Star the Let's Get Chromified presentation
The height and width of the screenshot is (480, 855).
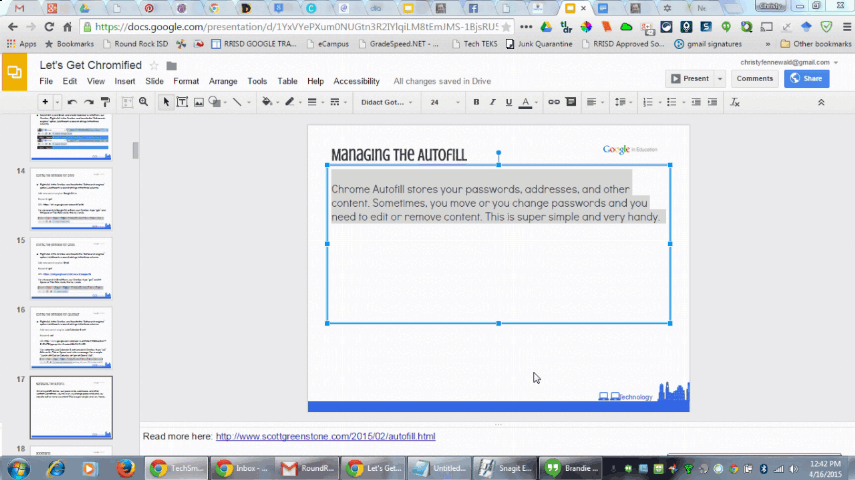coord(154,65)
